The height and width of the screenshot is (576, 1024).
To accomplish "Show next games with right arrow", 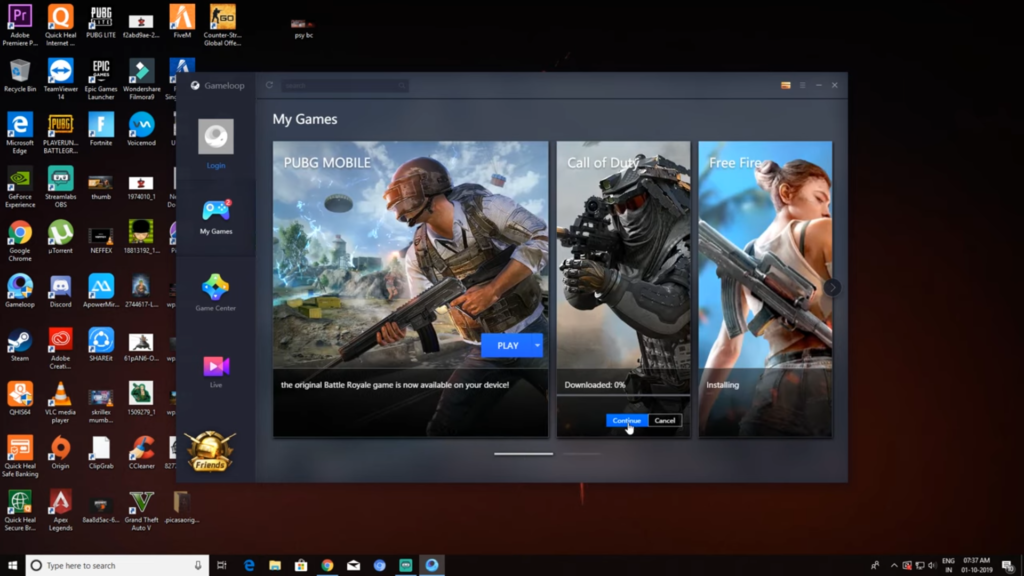I will [x=832, y=287].
